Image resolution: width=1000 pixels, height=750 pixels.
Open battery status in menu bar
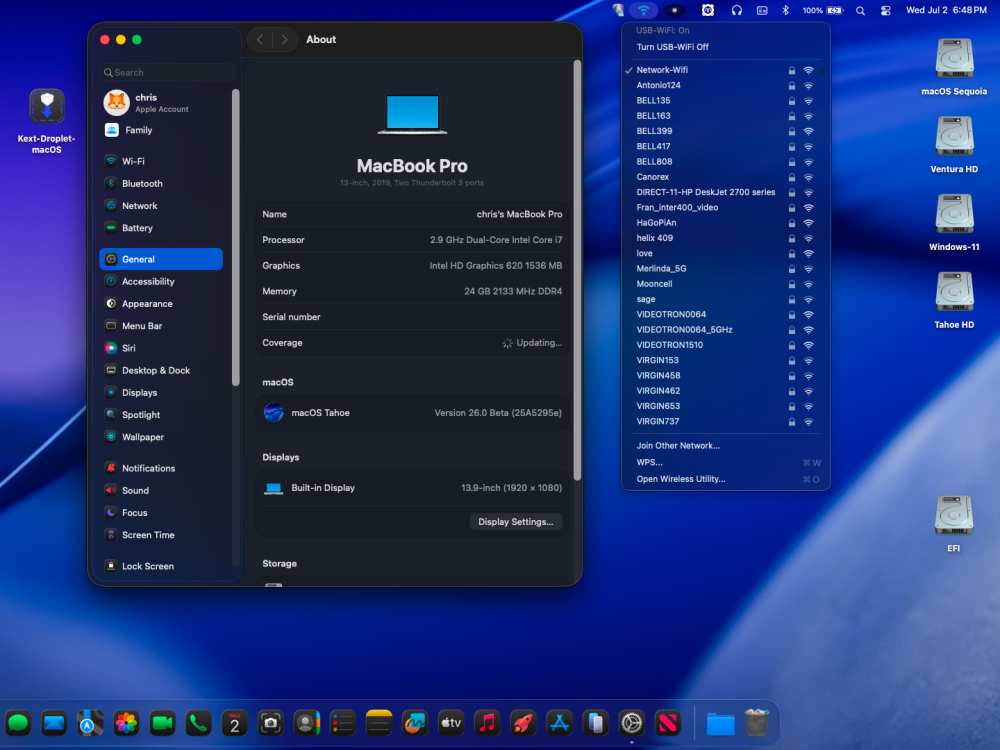[x=823, y=10]
